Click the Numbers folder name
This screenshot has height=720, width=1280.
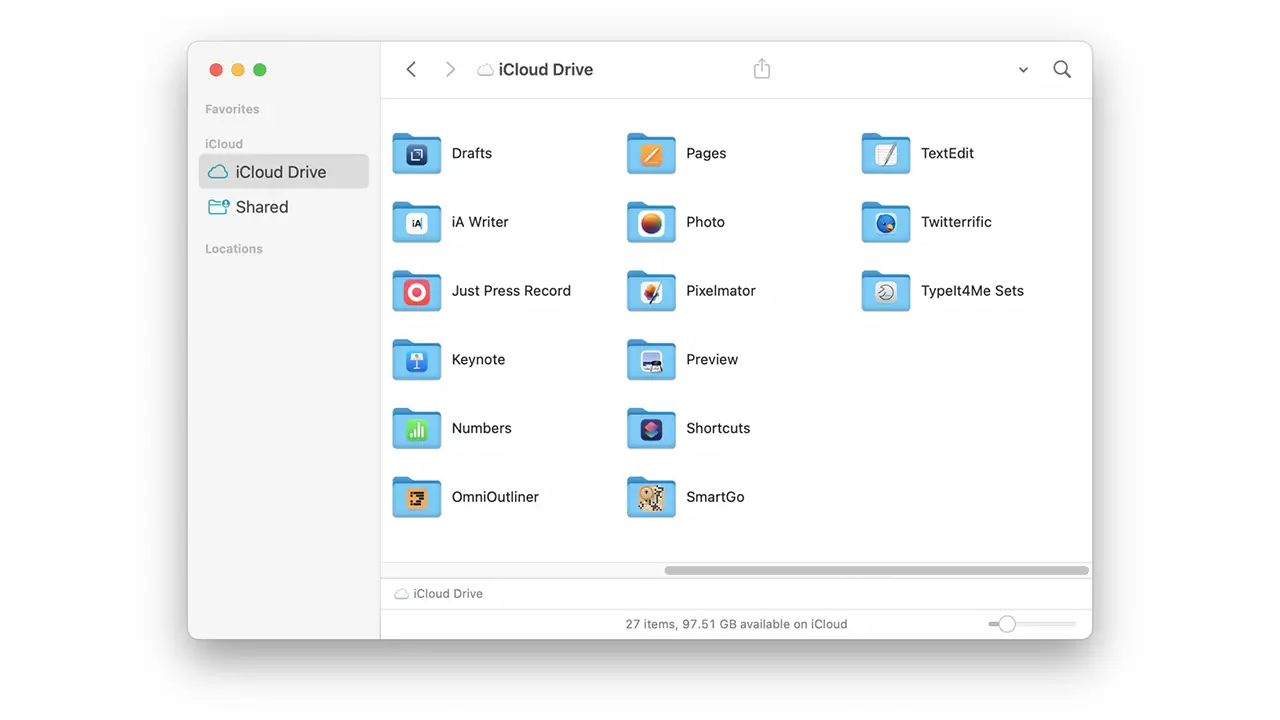(x=481, y=428)
